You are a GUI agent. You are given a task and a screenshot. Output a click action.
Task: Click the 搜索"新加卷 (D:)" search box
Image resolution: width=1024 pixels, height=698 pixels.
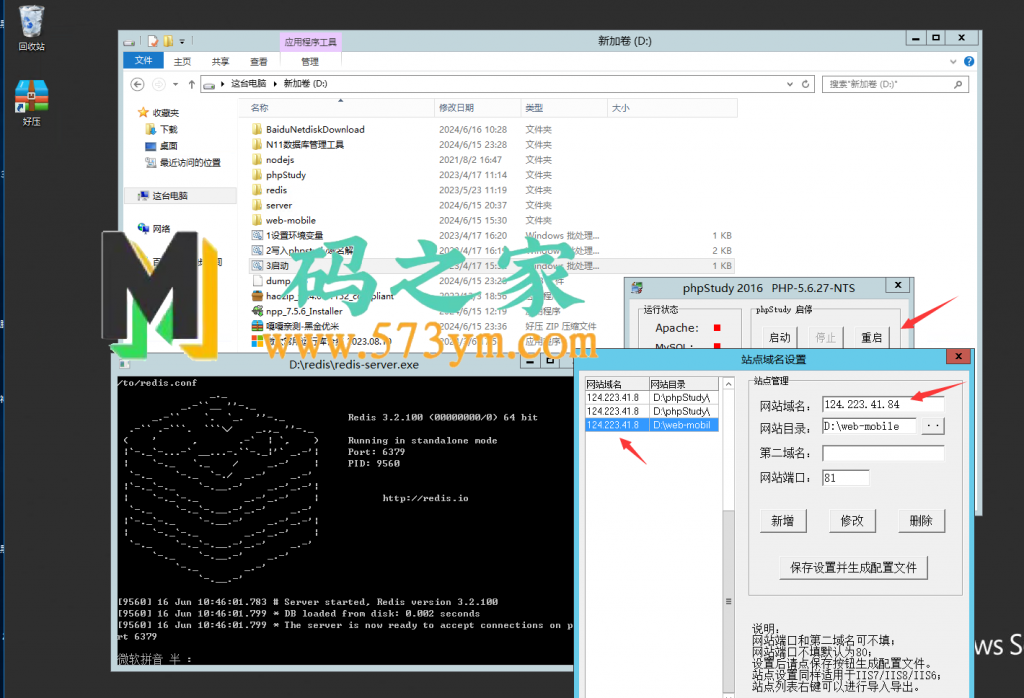click(895, 84)
